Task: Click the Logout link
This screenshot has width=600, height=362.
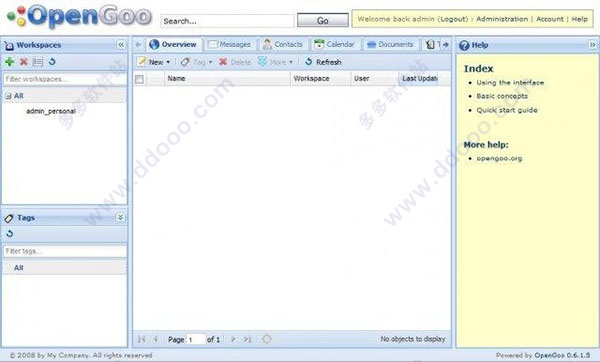Action: click(x=453, y=19)
